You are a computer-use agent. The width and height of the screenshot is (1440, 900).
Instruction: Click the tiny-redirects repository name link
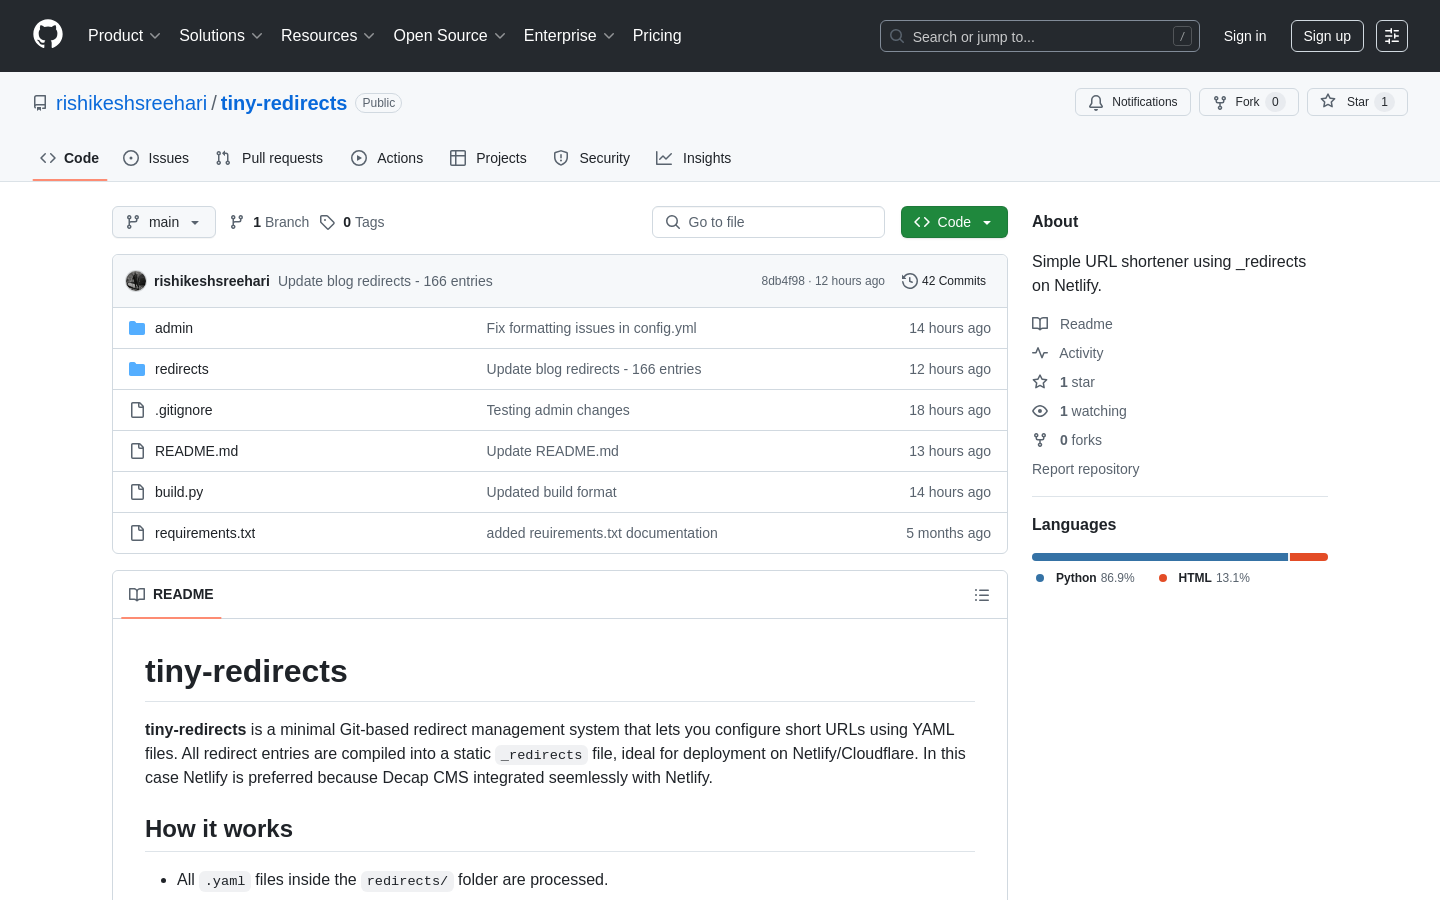pyautogui.click(x=284, y=103)
